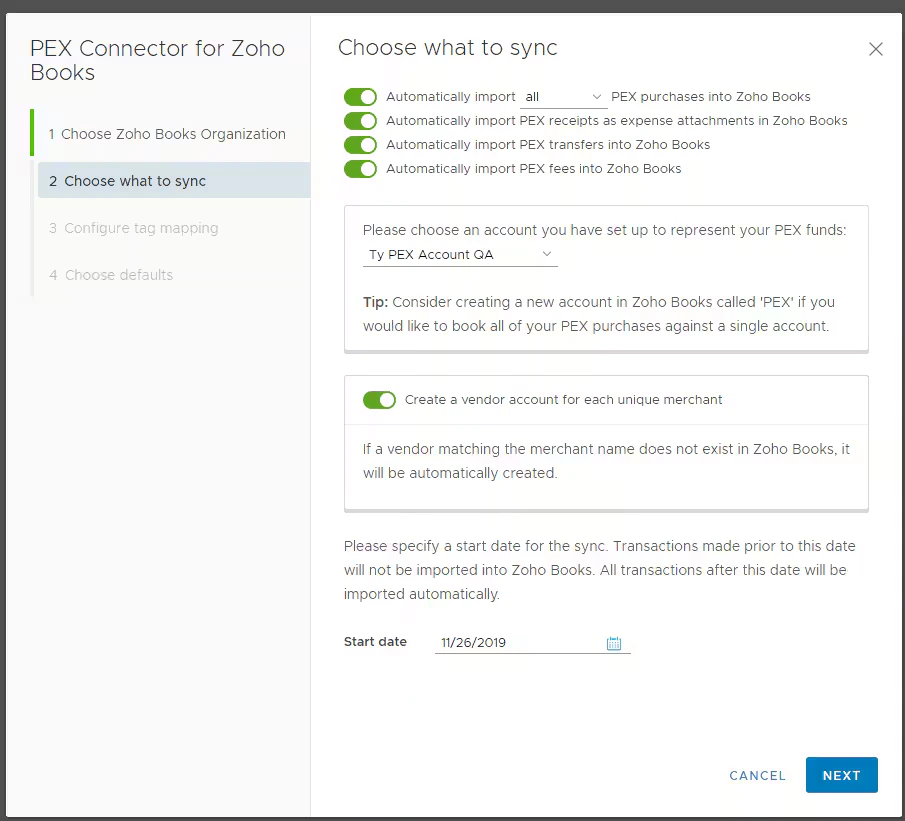Toggle automatic import of PEX transfers

tap(360, 145)
